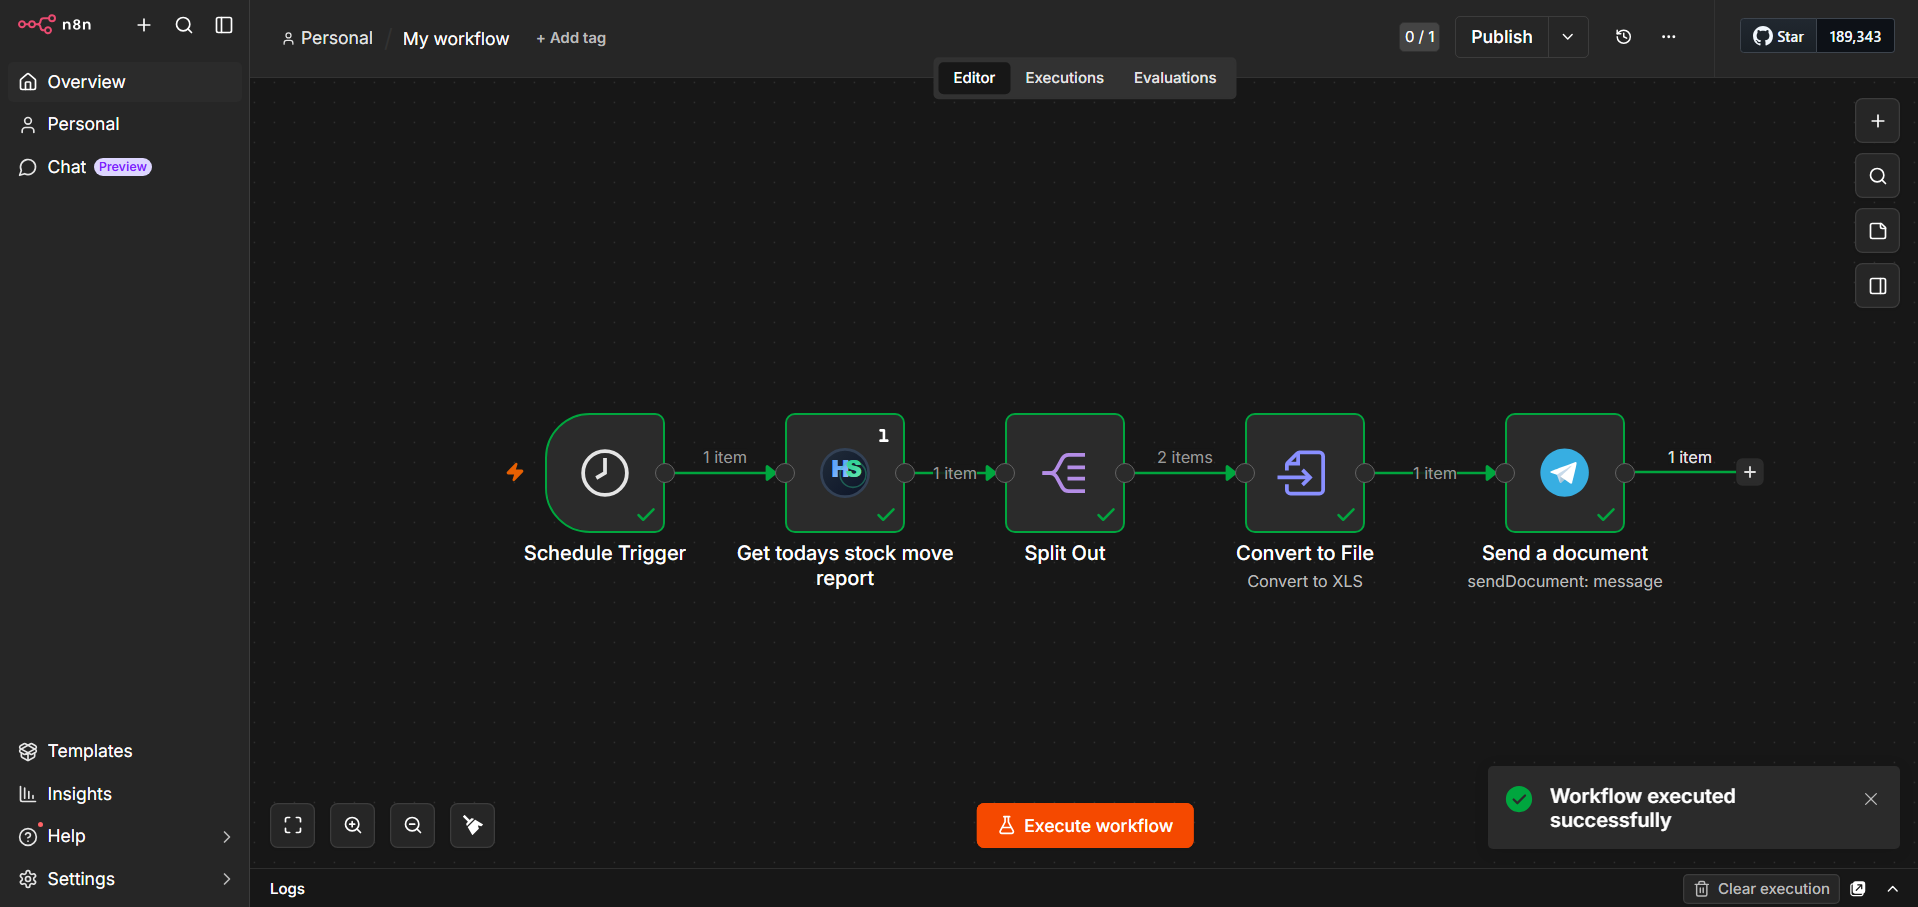Zoom in on the canvas
The image size is (1918, 907).
353,825
